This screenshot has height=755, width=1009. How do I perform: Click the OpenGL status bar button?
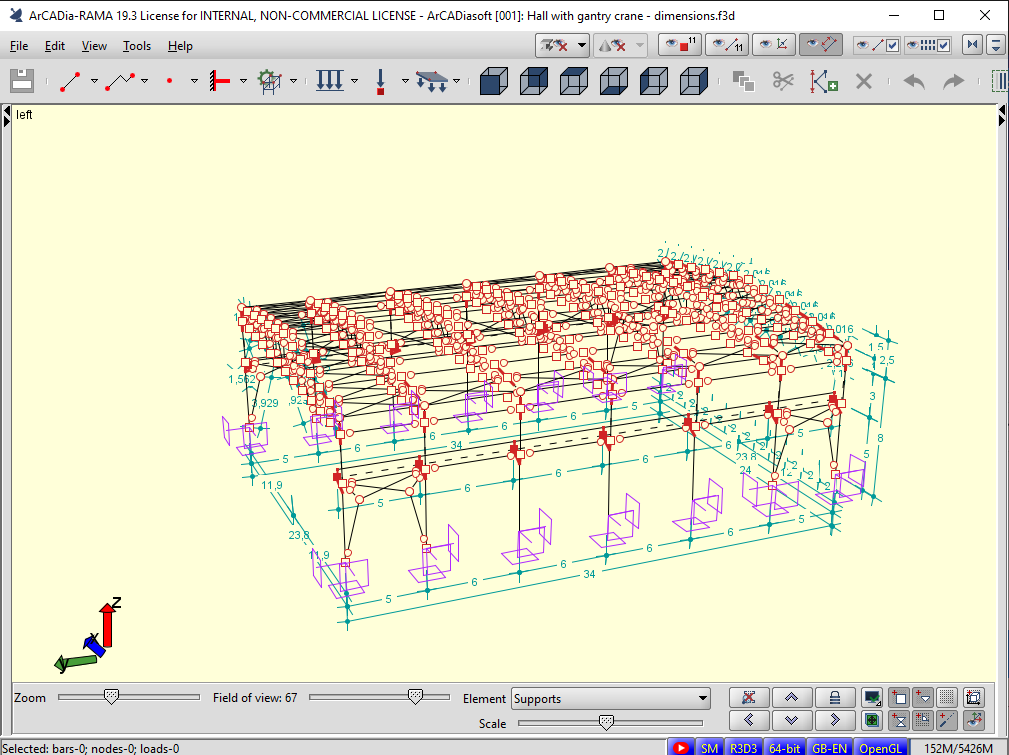click(x=880, y=747)
